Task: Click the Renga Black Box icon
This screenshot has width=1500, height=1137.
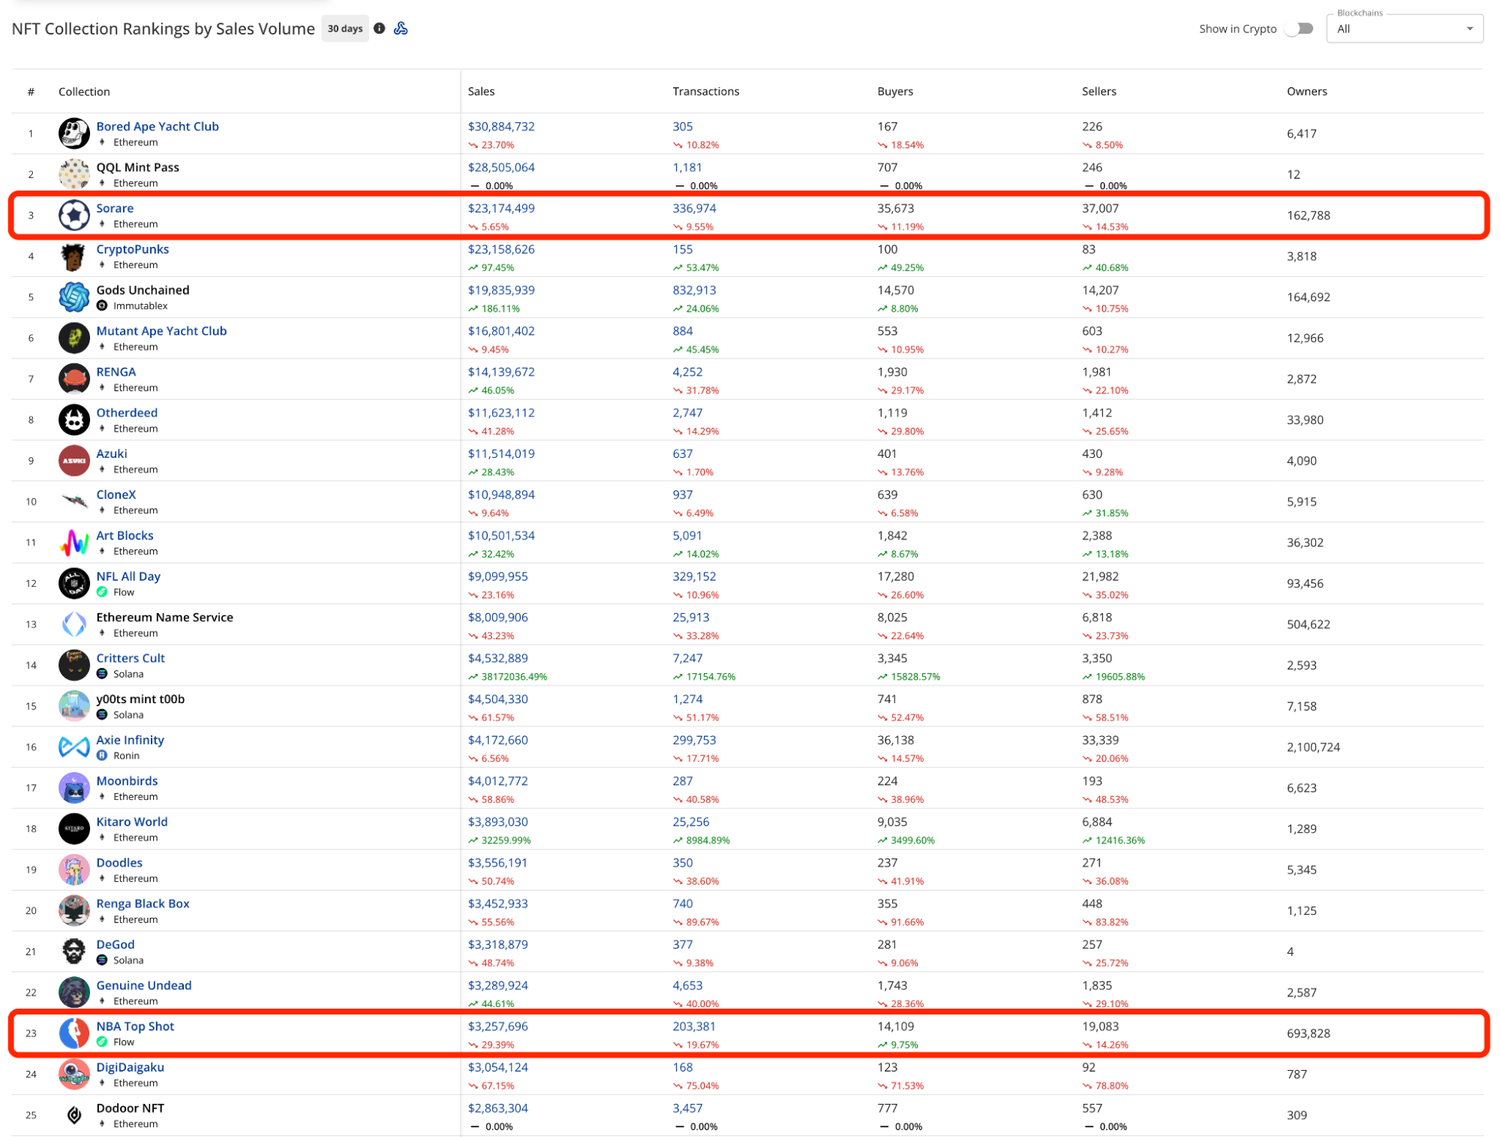Action: [74, 911]
